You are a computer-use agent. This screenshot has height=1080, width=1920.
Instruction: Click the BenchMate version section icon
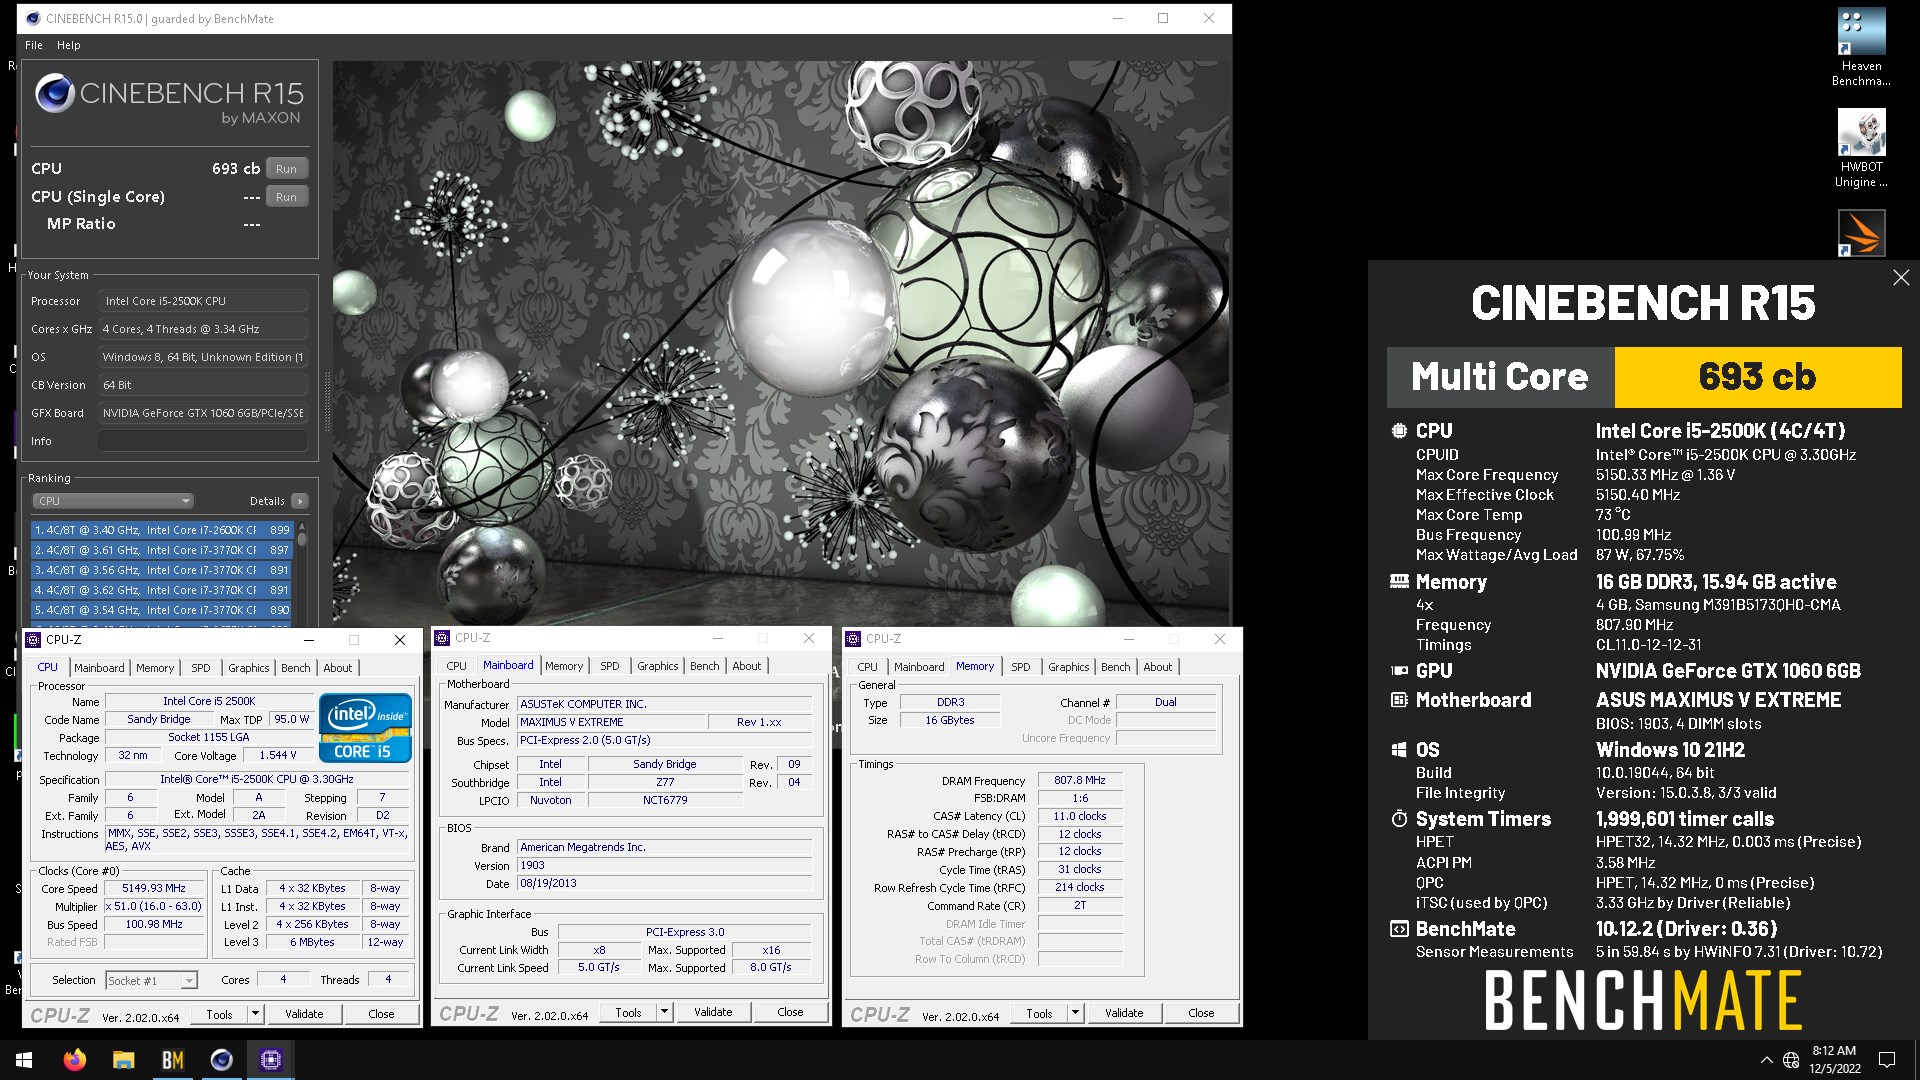[1399, 929]
